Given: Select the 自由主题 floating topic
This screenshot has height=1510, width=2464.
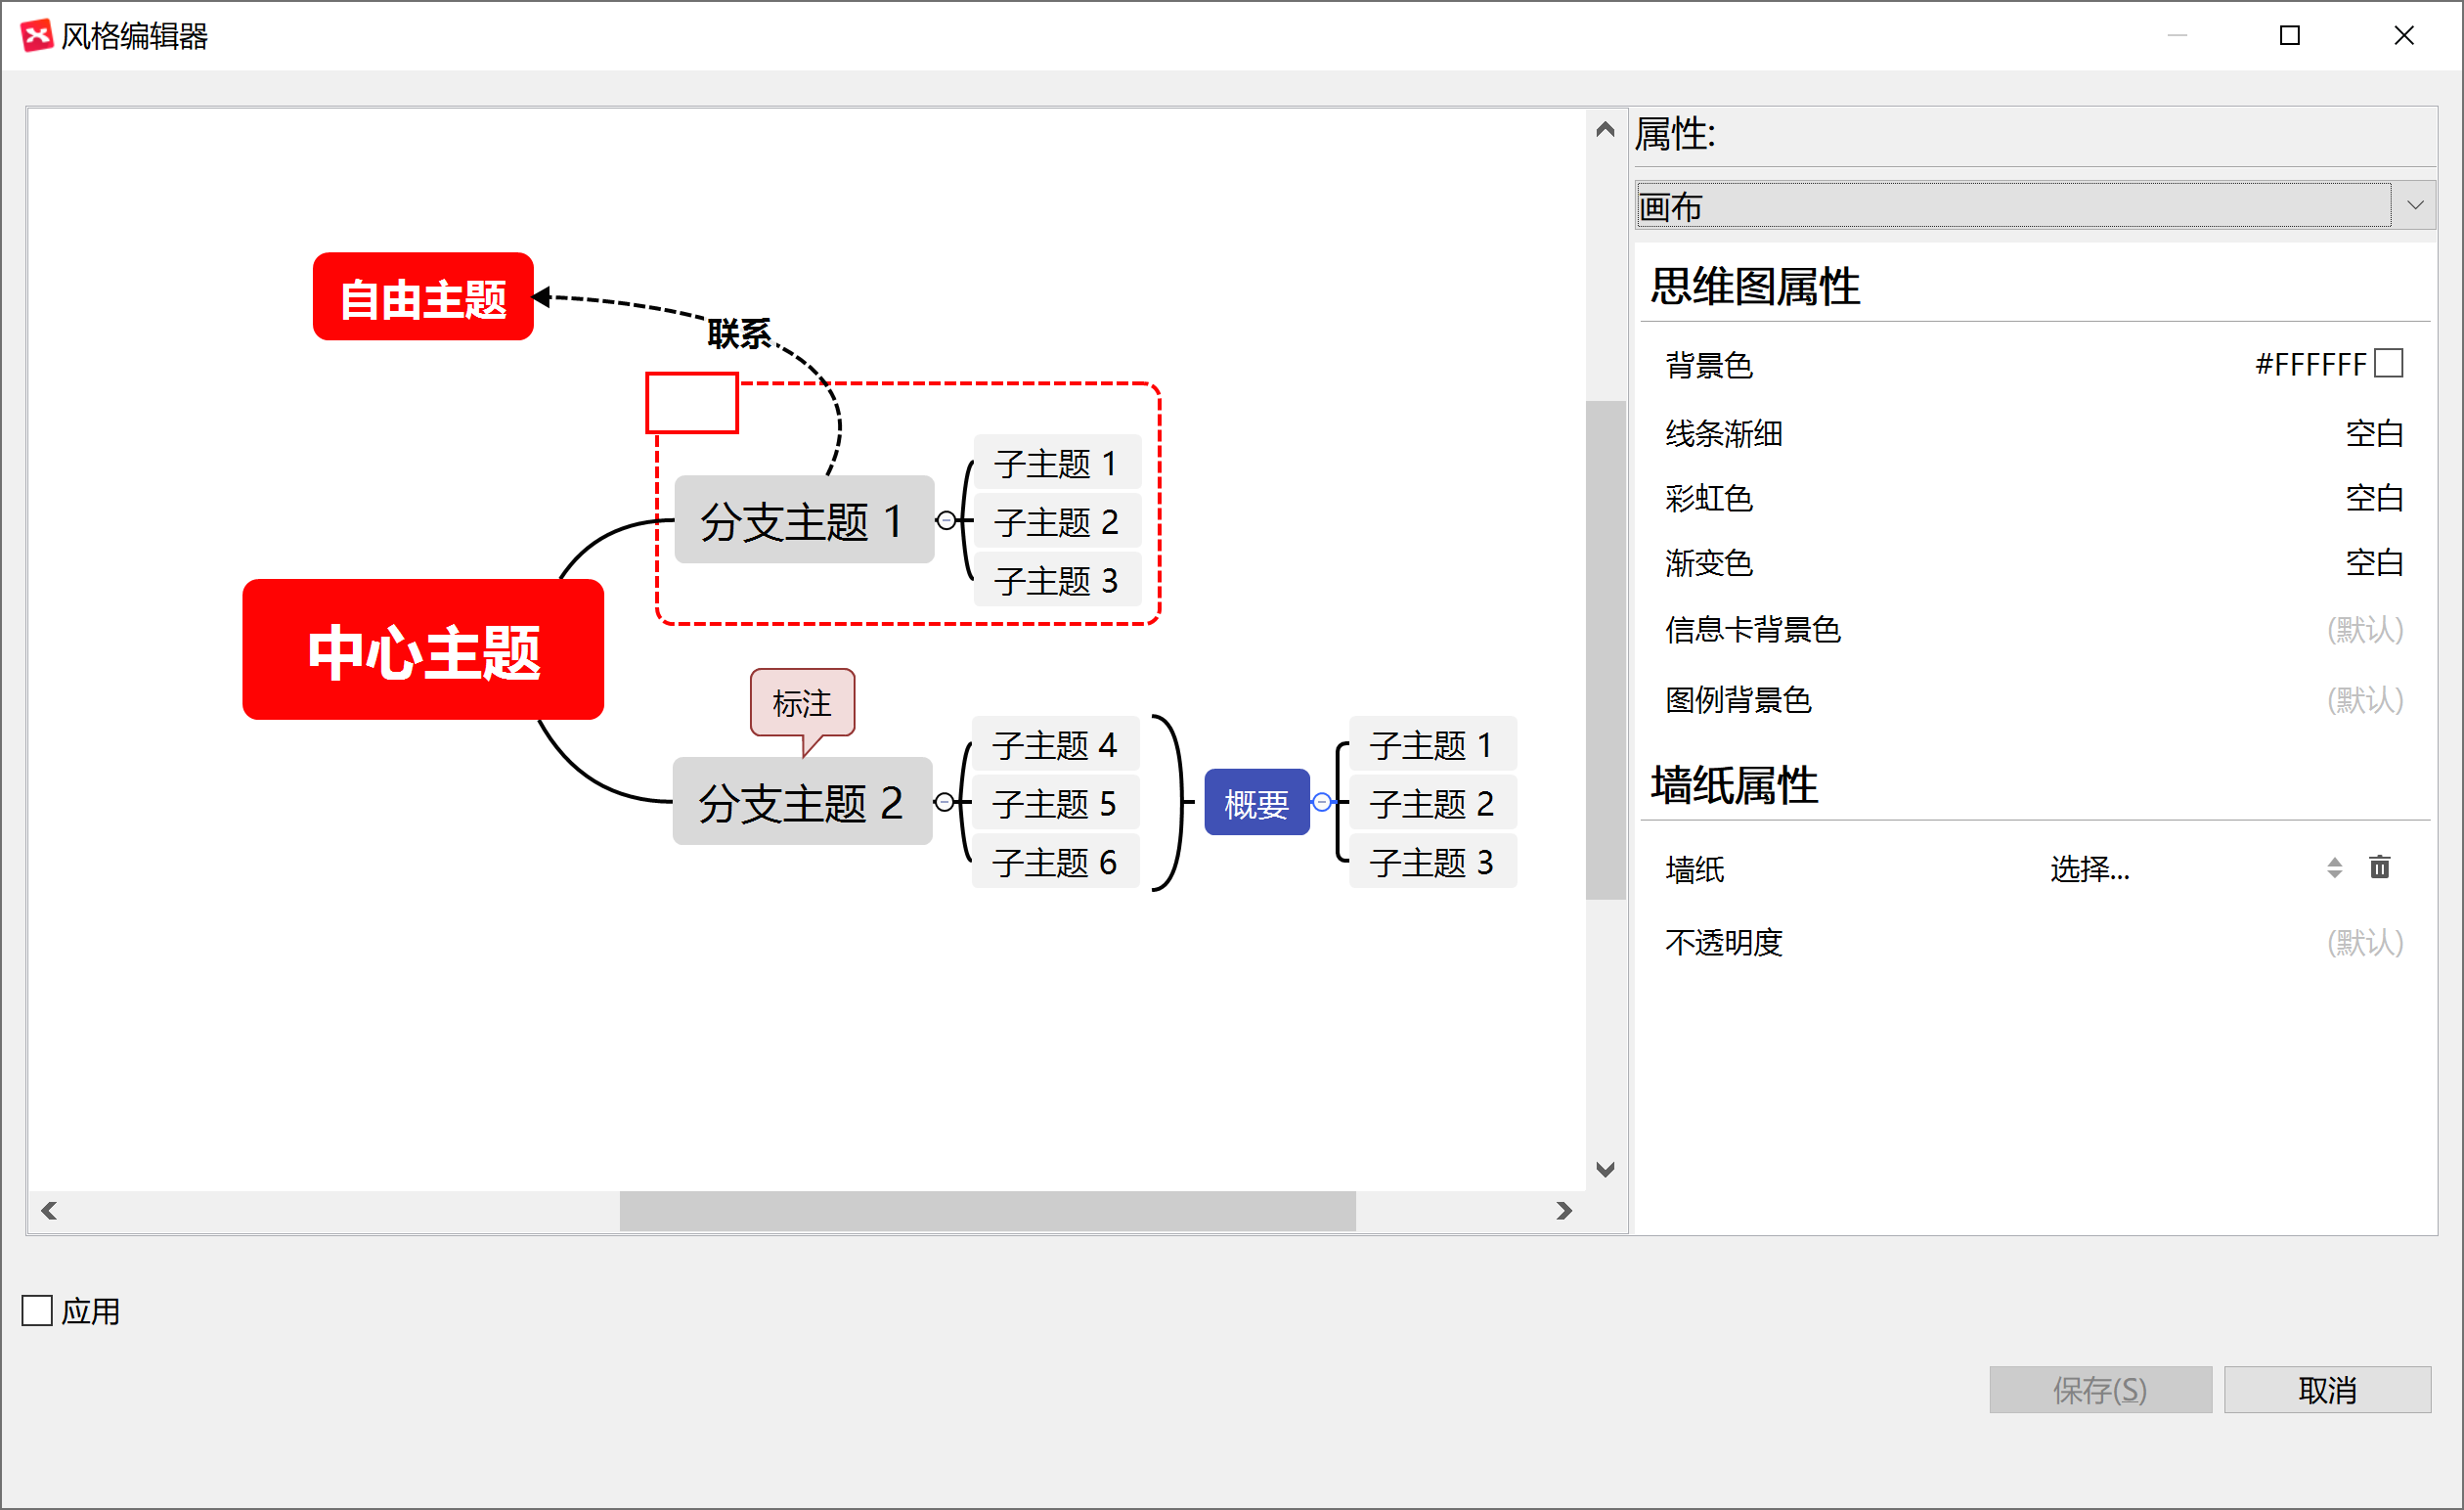Looking at the screenshot, I should (x=423, y=297).
